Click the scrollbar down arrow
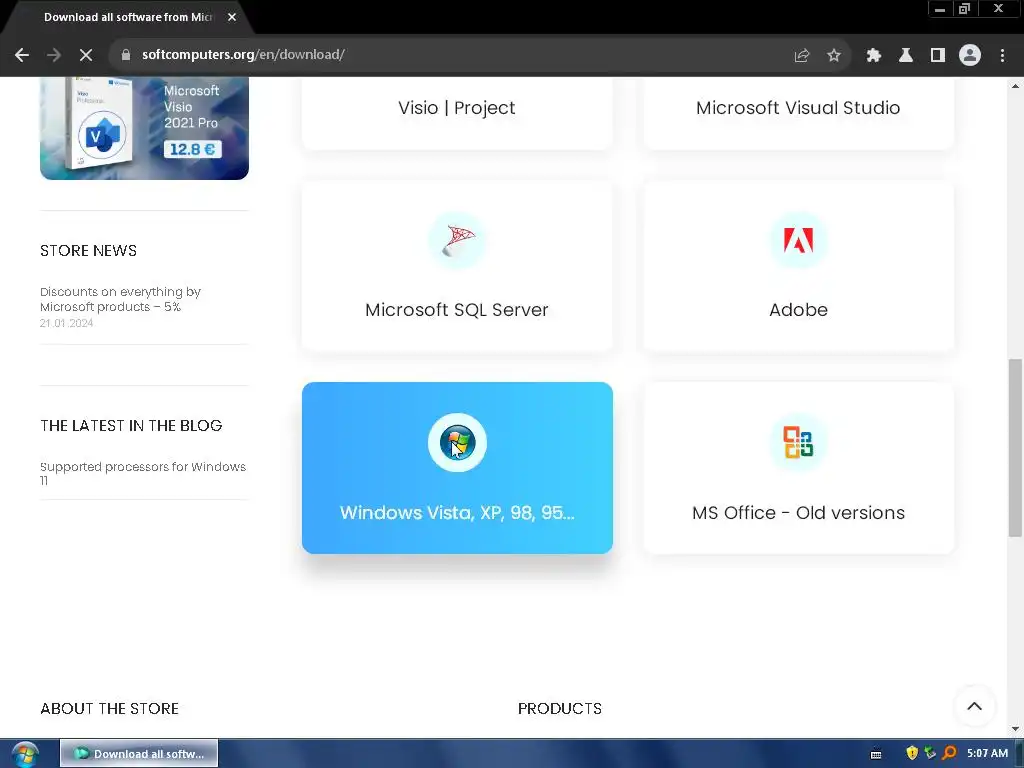Image resolution: width=1024 pixels, height=768 pixels. (x=1016, y=729)
